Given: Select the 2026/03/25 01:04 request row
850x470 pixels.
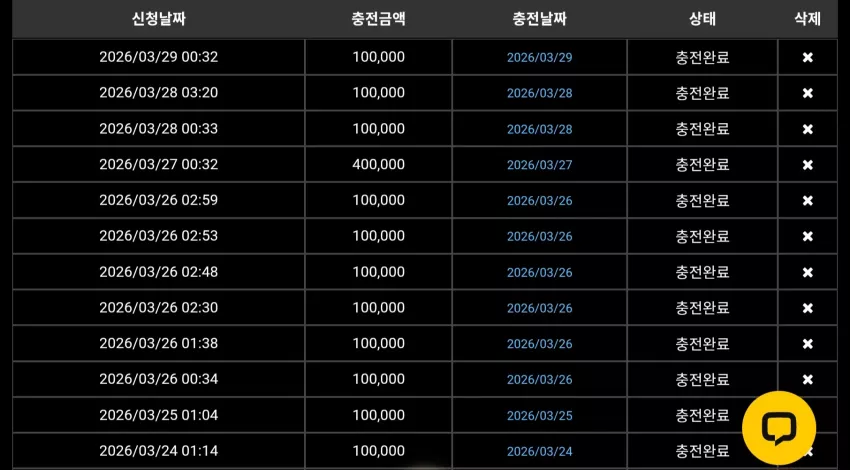Looking at the screenshot, I should 425,415.
